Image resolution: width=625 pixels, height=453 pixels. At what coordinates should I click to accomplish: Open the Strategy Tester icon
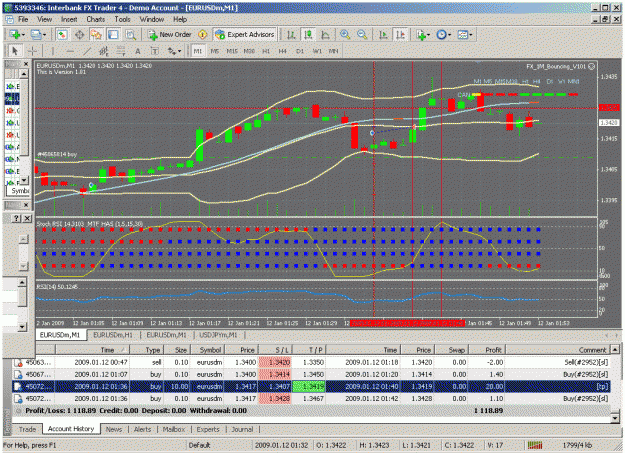click(130, 35)
